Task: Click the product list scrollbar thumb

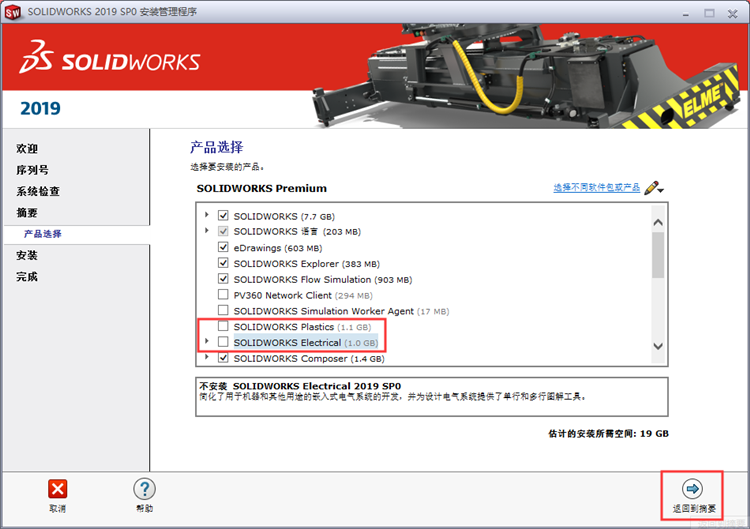Action: click(x=658, y=254)
